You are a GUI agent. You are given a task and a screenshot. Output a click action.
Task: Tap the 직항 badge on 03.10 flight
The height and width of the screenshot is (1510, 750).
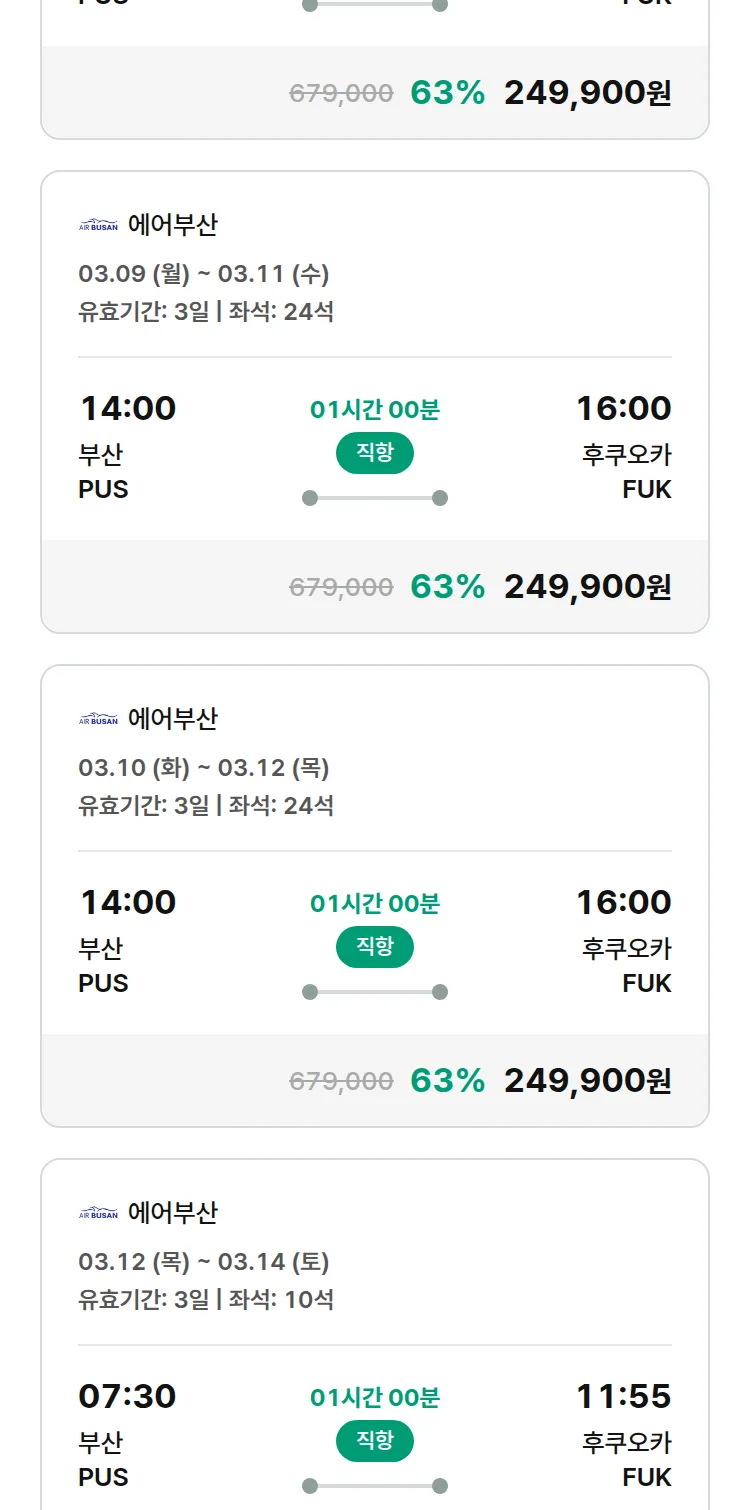pos(375,947)
